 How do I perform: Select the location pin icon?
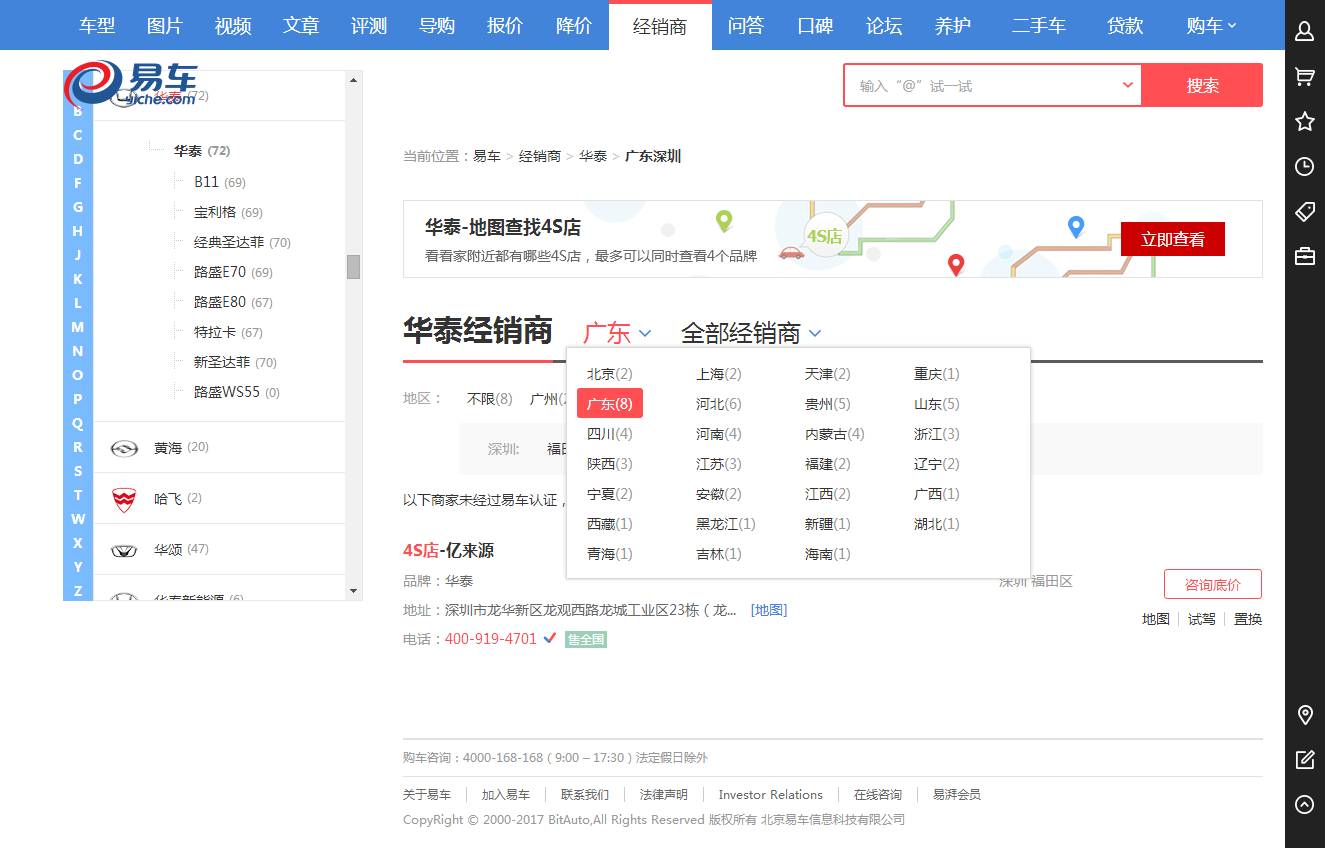coord(1304,716)
